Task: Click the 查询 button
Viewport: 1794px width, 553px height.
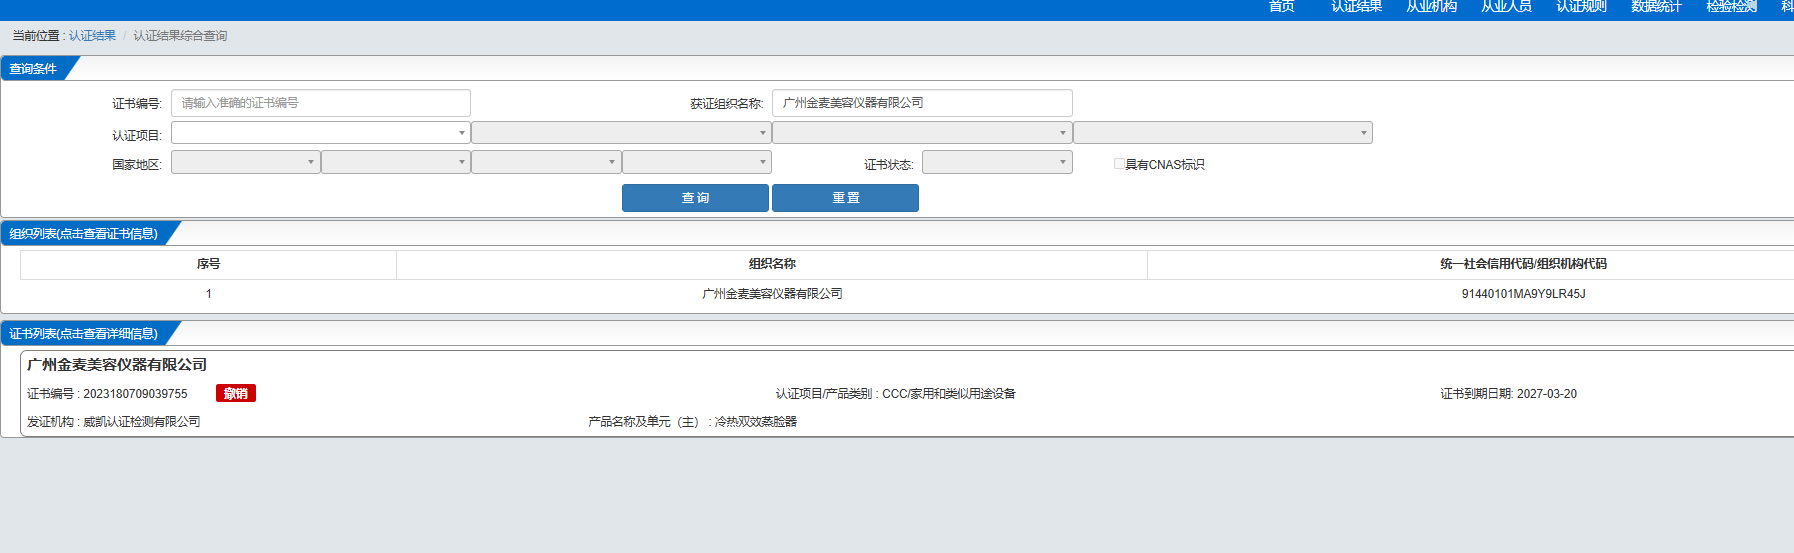Action: [695, 198]
